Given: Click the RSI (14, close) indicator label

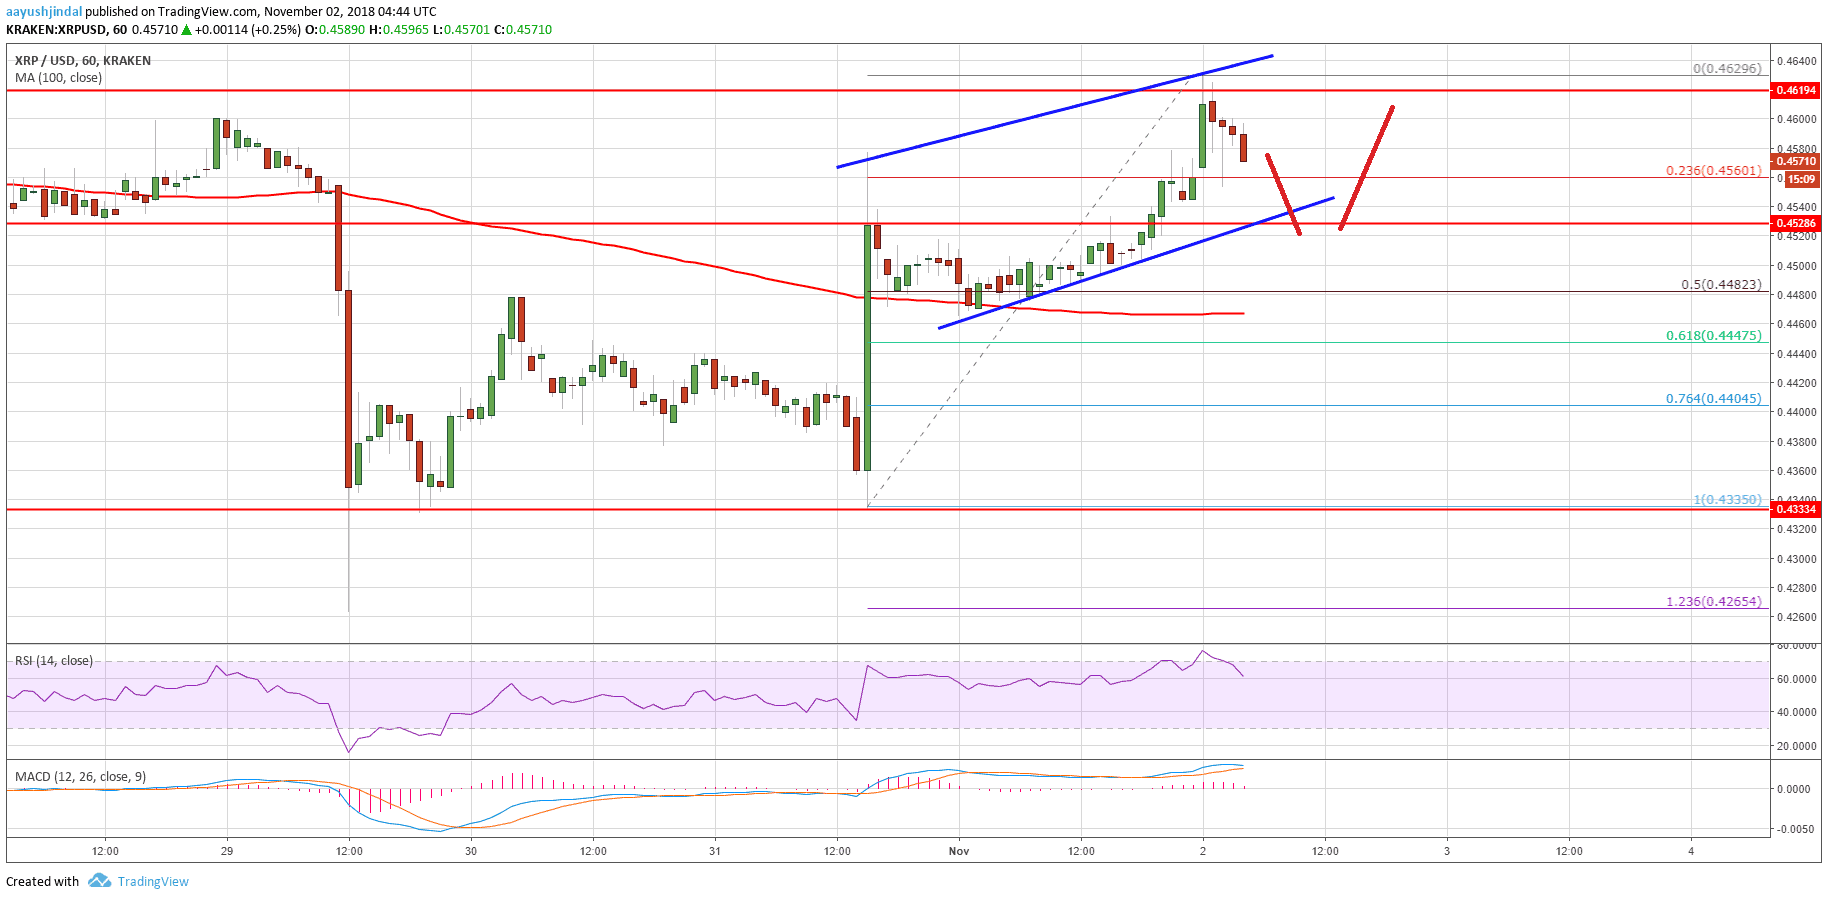Looking at the screenshot, I should [54, 661].
